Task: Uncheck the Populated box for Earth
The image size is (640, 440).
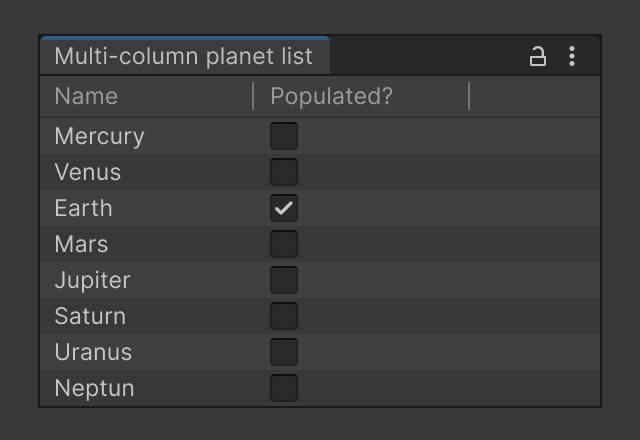Action: (284, 208)
